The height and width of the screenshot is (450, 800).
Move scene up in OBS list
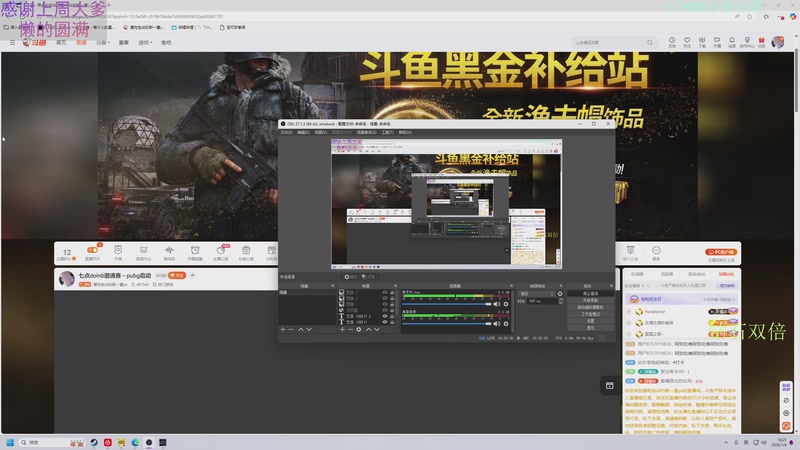tap(301, 330)
